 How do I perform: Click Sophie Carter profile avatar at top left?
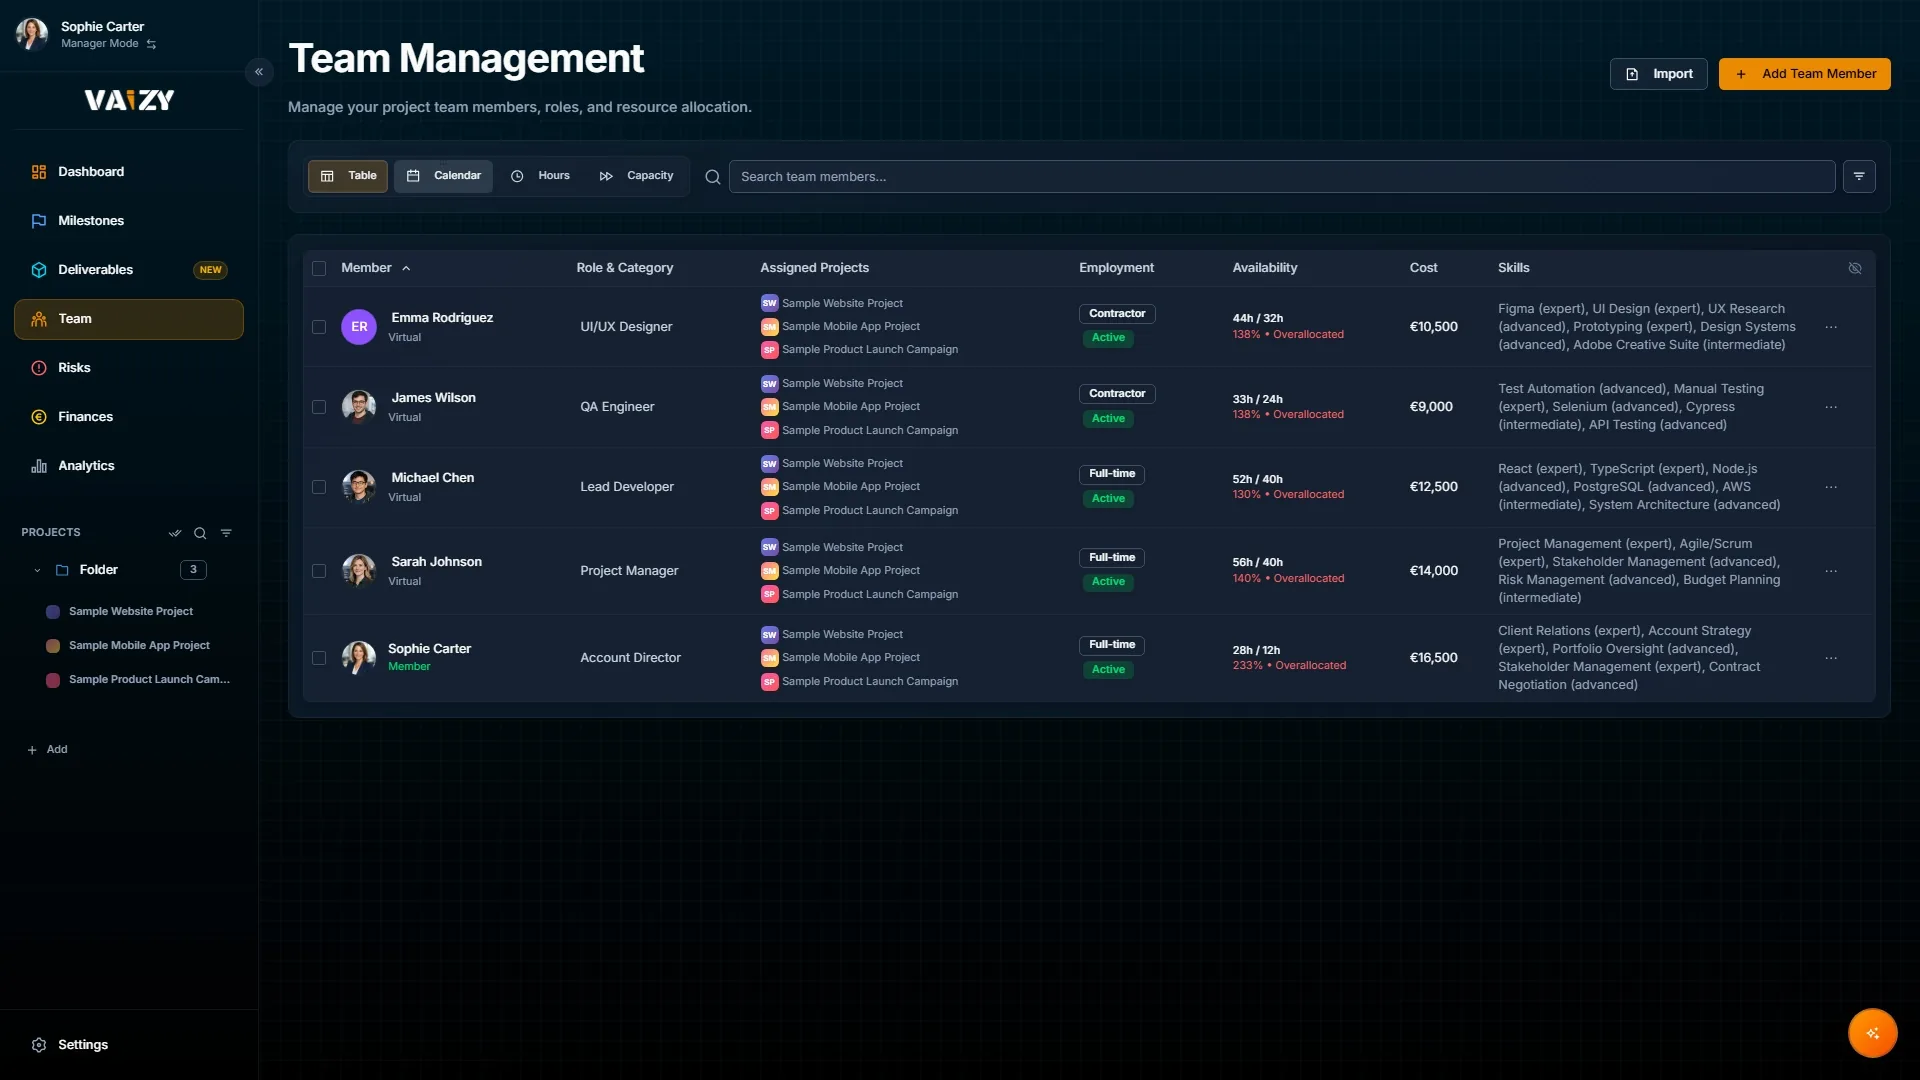(x=32, y=34)
